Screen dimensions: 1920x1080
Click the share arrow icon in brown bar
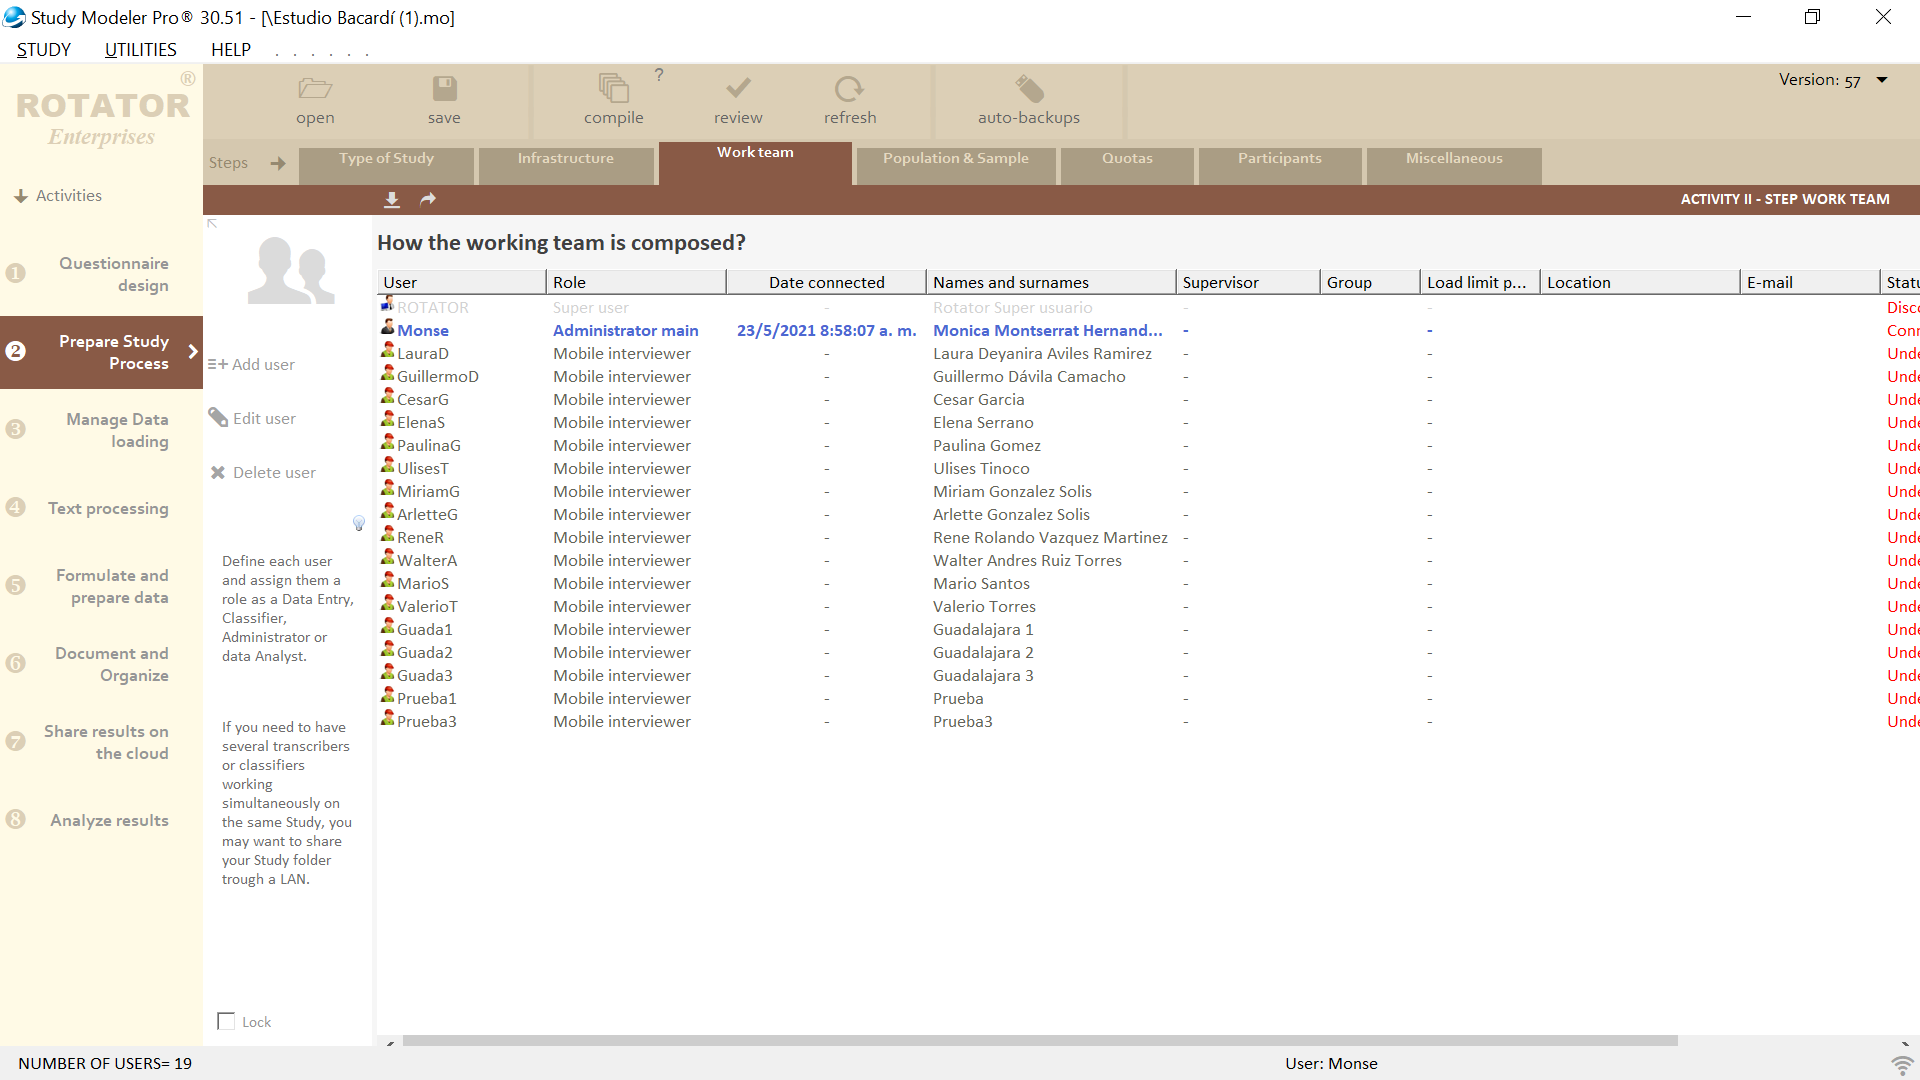pos(428,200)
